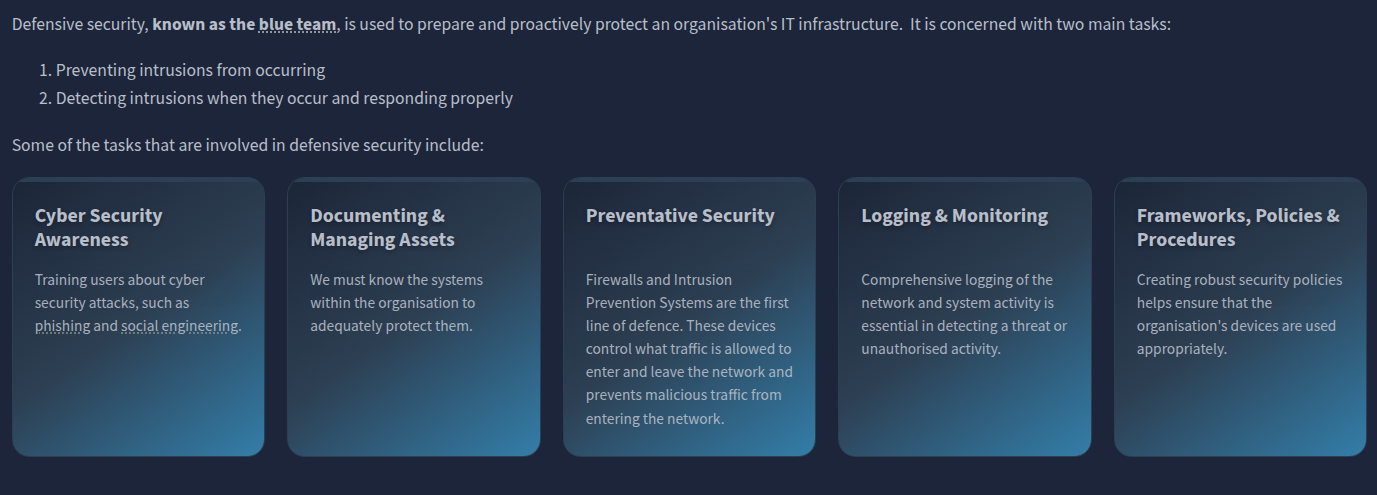The width and height of the screenshot is (1377, 495).
Task: Click the "Detecting intrusions when they occur" list item
Action: [x=284, y=98]
